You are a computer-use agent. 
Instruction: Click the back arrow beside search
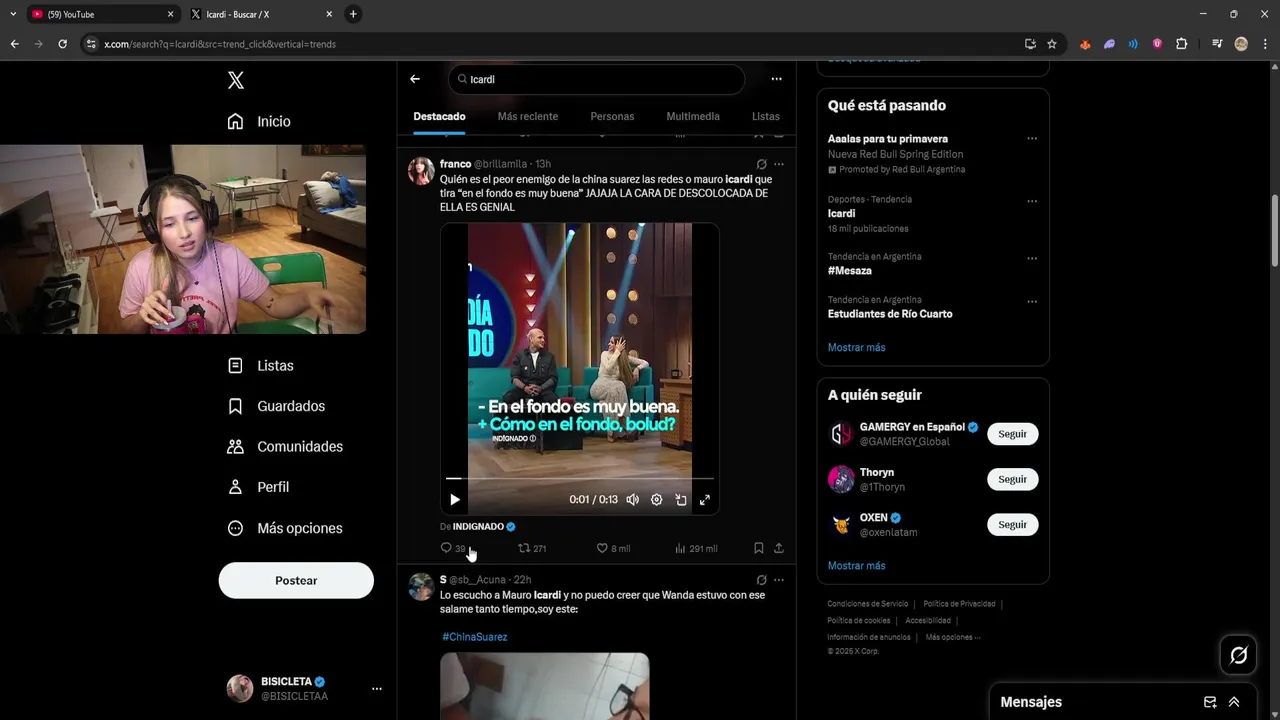pos(415,79)
